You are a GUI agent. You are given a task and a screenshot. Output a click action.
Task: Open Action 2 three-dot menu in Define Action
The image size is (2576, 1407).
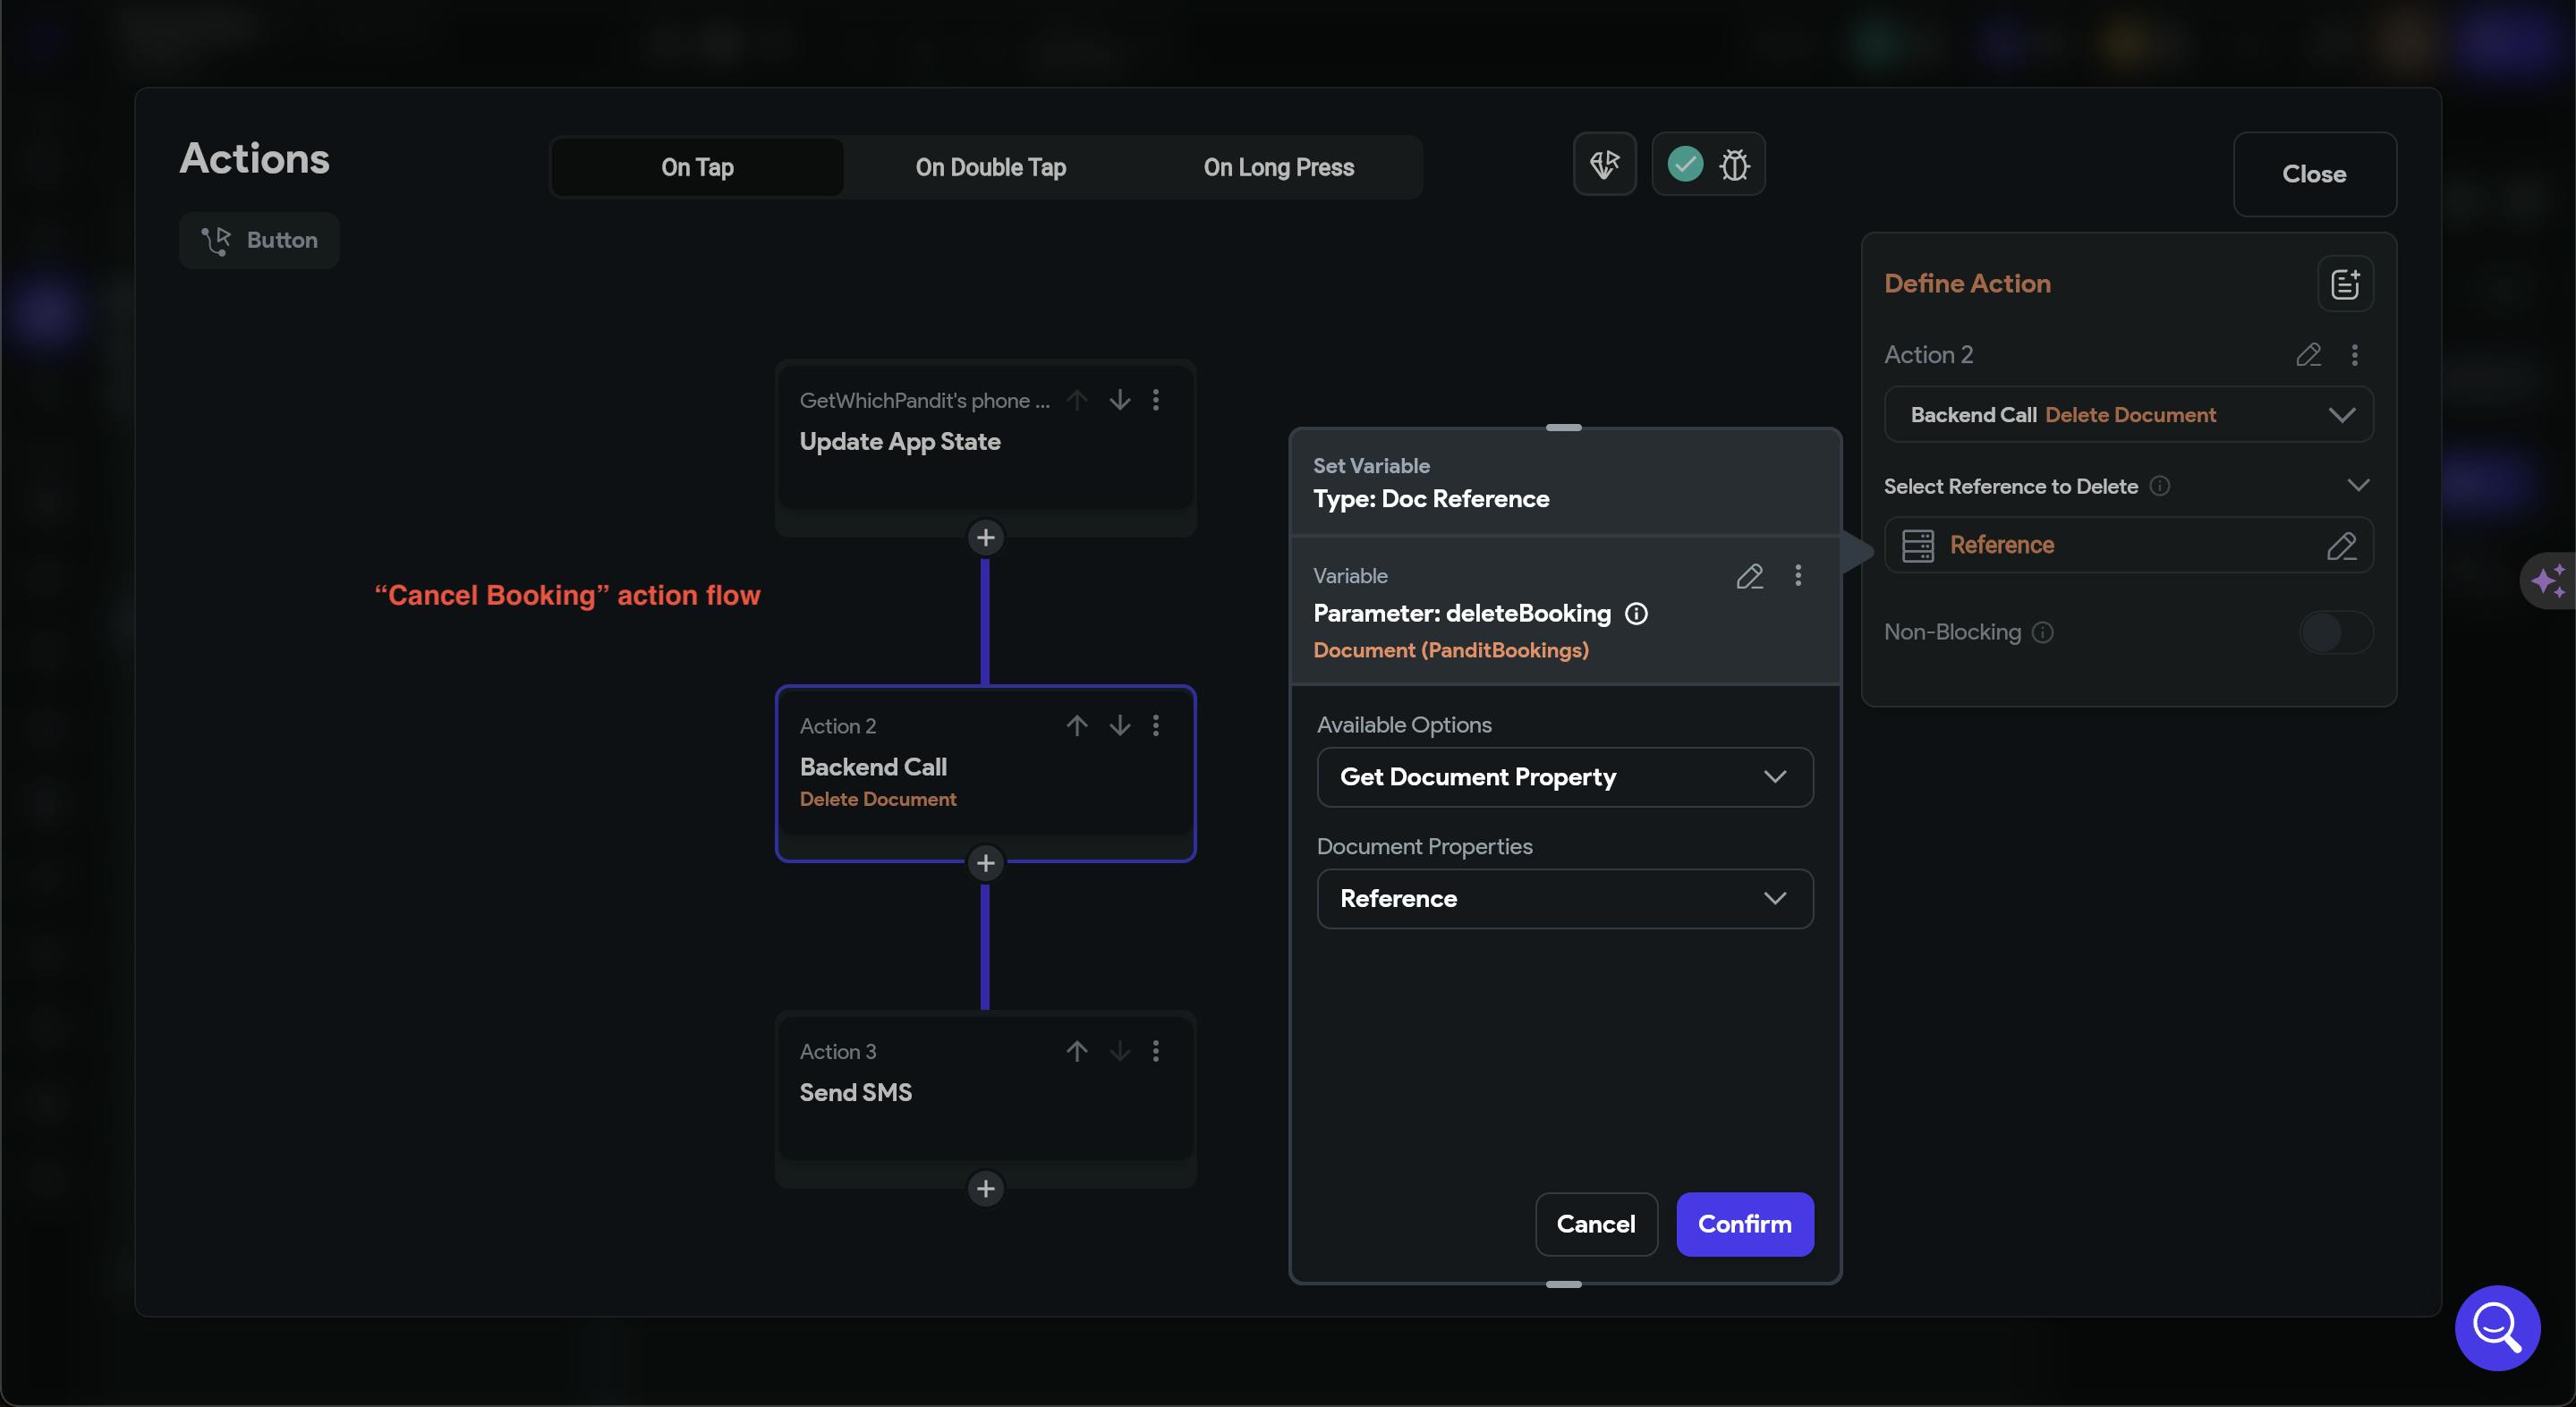coord(2355,355)
